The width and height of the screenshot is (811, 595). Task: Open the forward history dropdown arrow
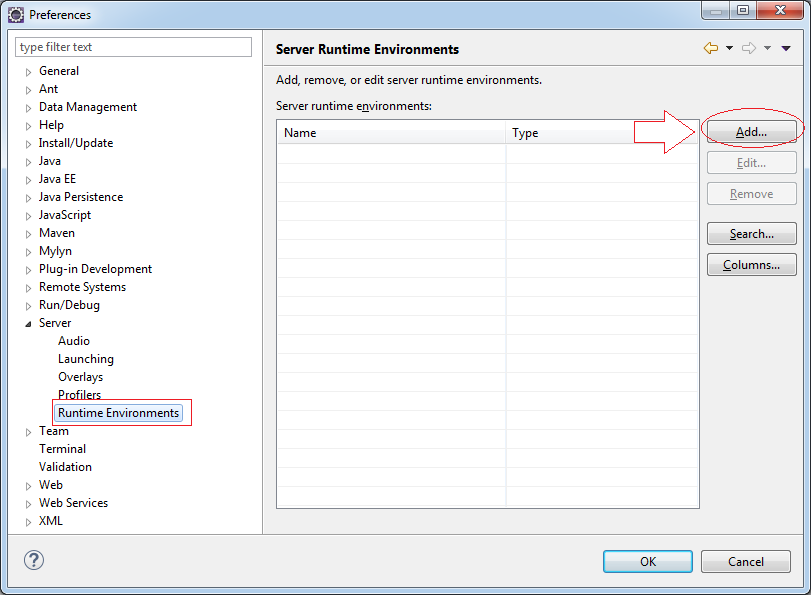(x=768, y=48)
